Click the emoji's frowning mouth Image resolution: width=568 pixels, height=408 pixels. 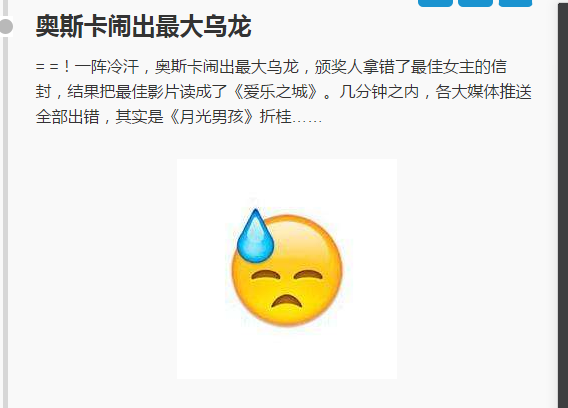(287, 301)
